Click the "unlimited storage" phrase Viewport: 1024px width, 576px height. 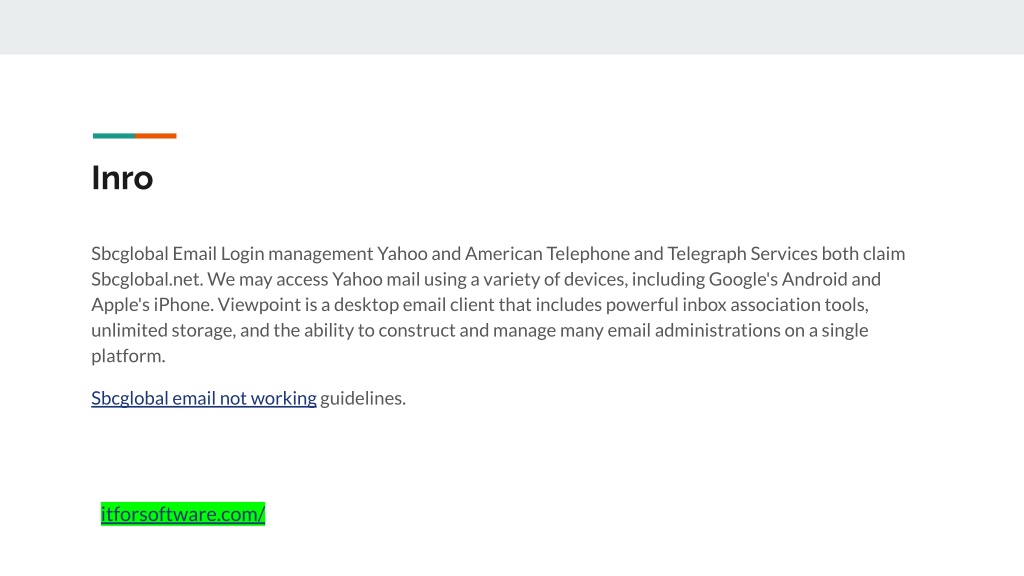(162, 330)
